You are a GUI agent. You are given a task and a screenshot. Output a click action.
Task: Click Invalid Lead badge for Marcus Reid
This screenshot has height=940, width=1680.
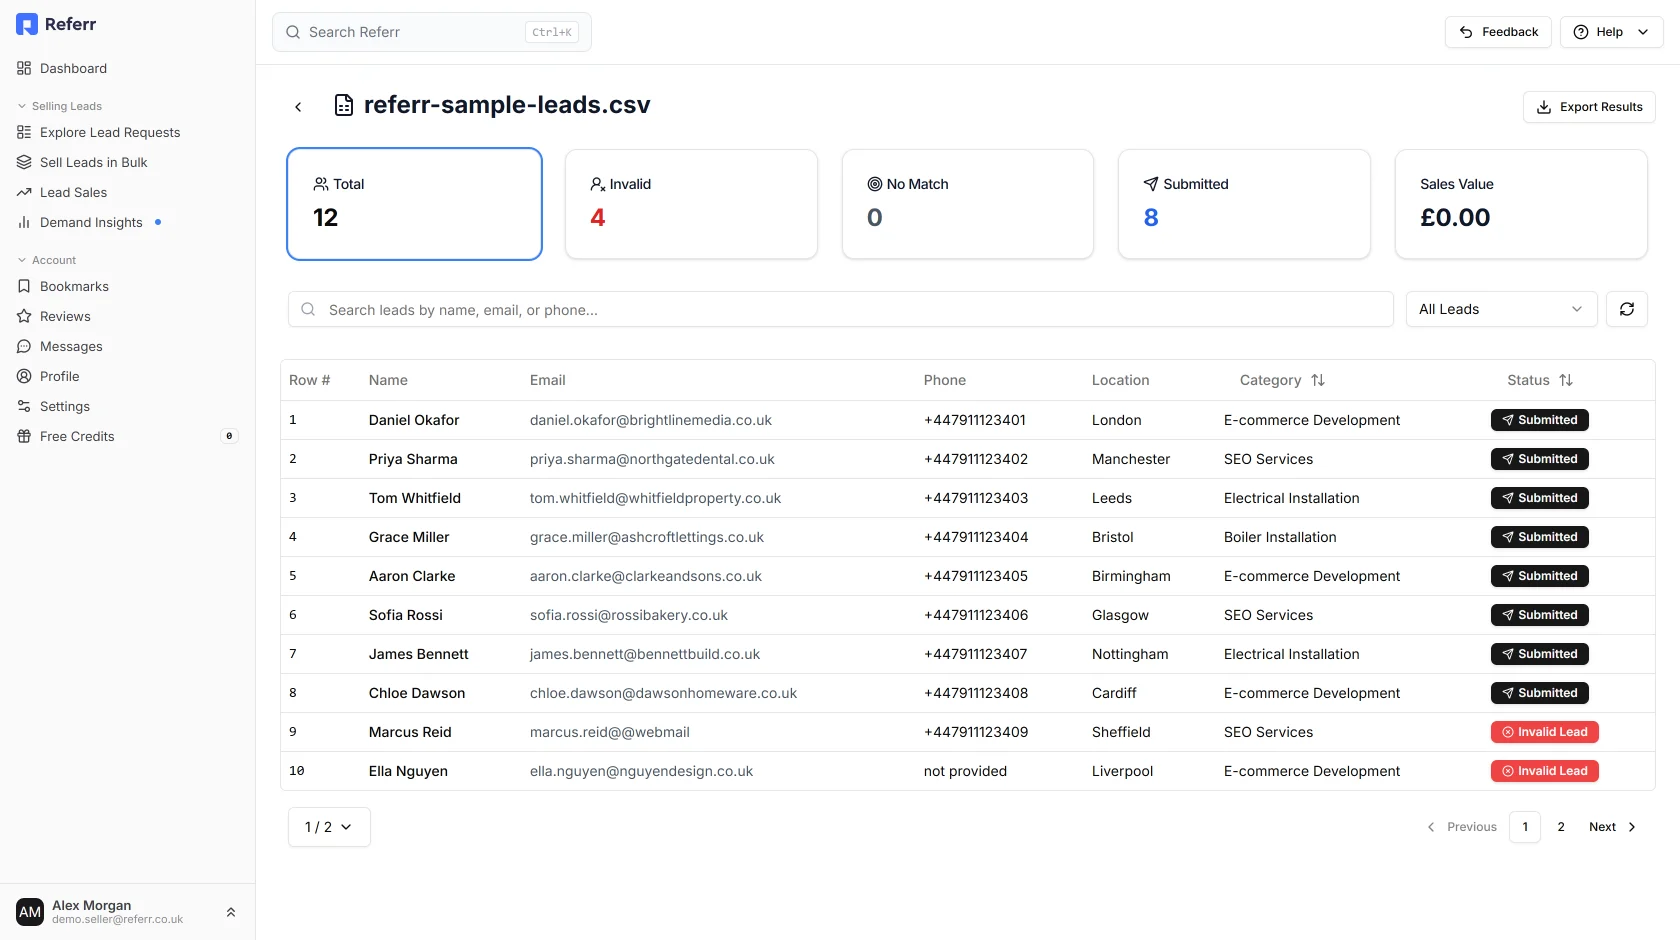[1545, 732]
